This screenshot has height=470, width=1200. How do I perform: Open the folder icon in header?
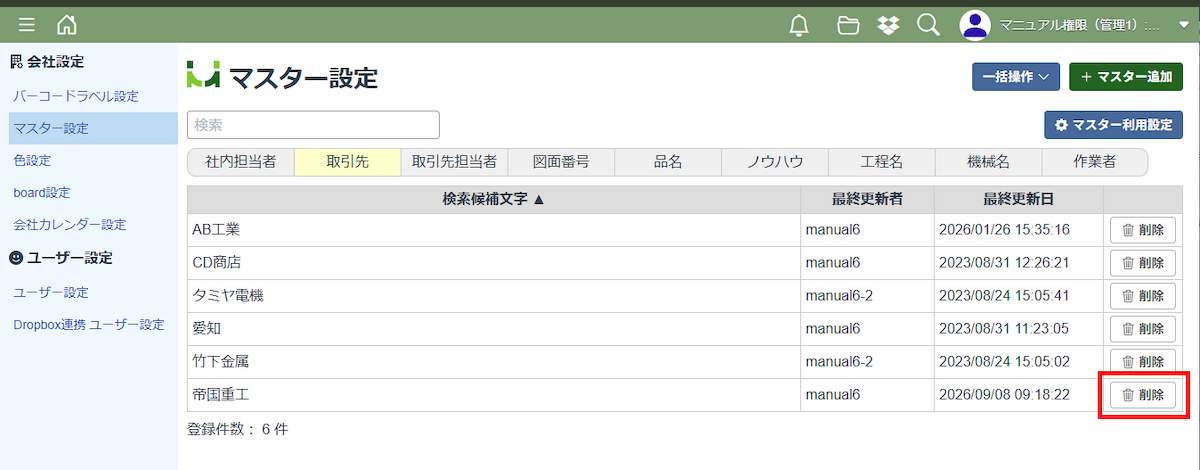848,25
